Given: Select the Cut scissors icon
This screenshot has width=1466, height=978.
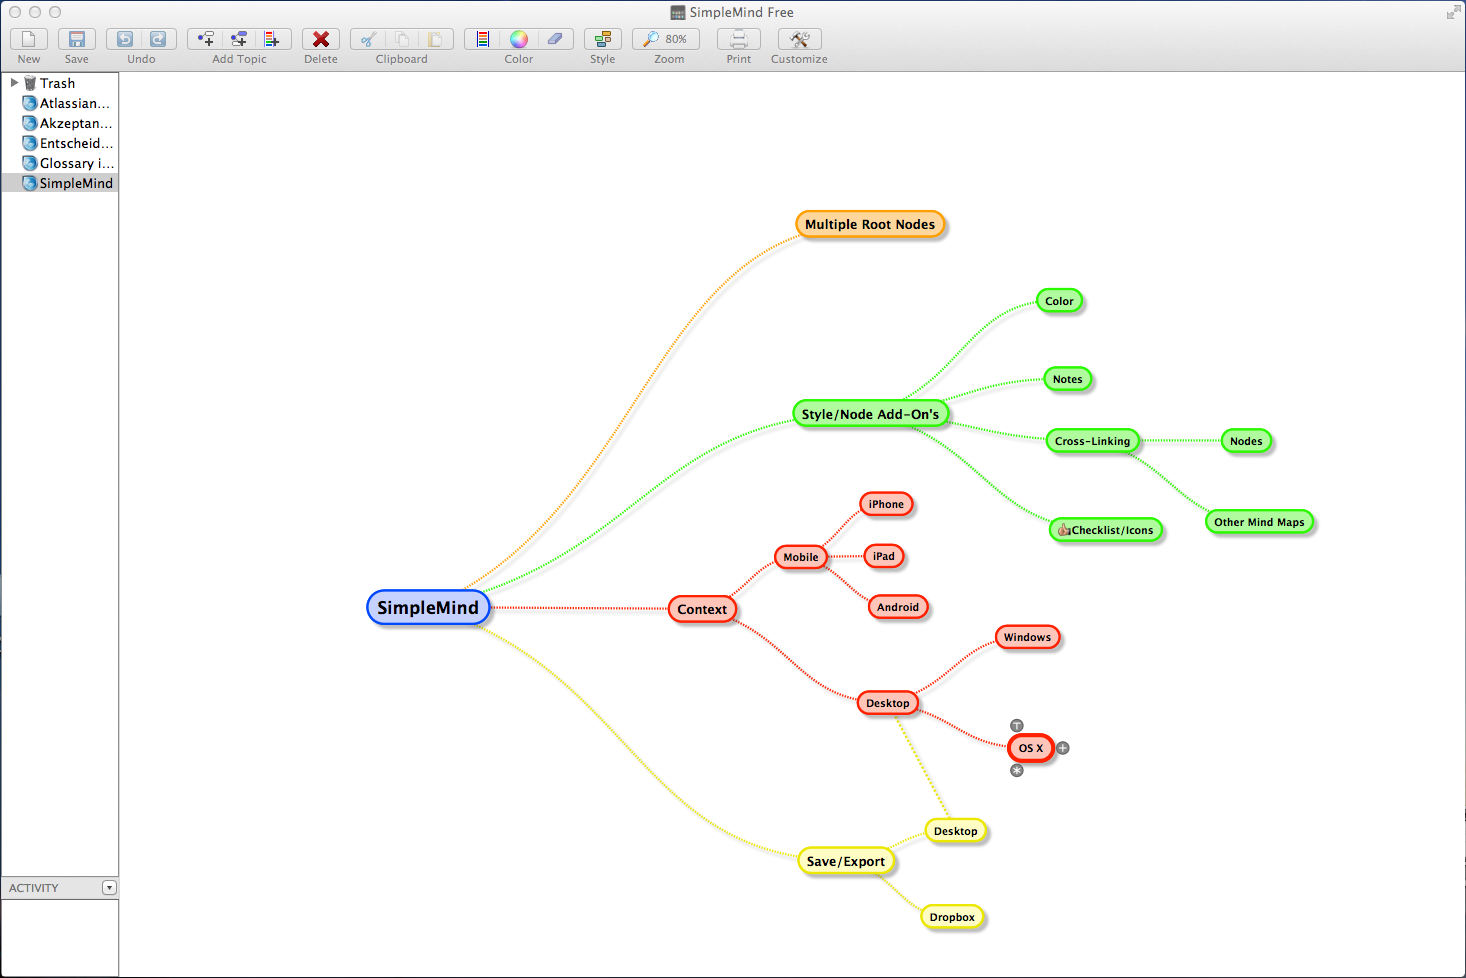Looking at the screenshot, I should tap(367, 39).
